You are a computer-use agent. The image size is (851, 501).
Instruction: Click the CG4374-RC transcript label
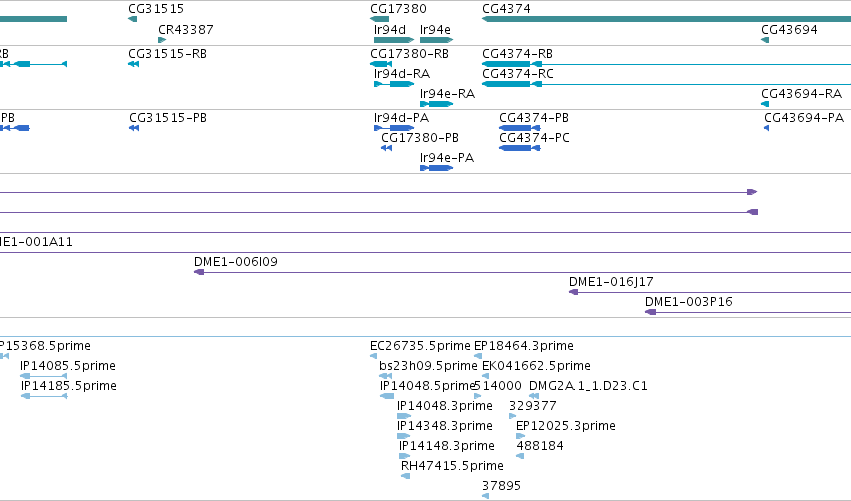(x=518, y=74)
